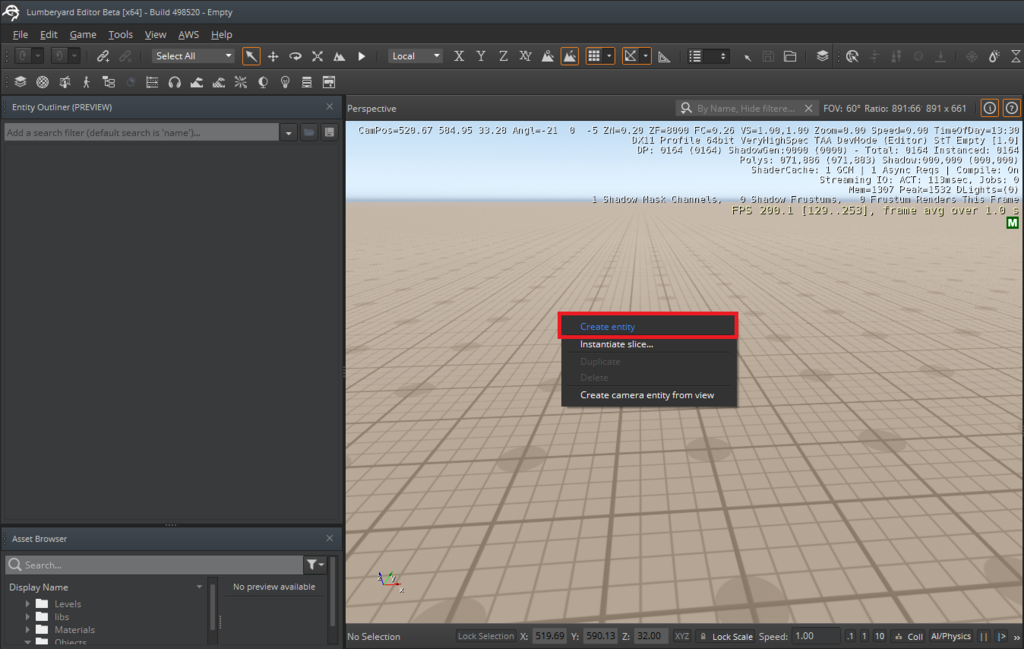Toggle the Lock Scale button

pyautogui.click(x=726, y=636)
